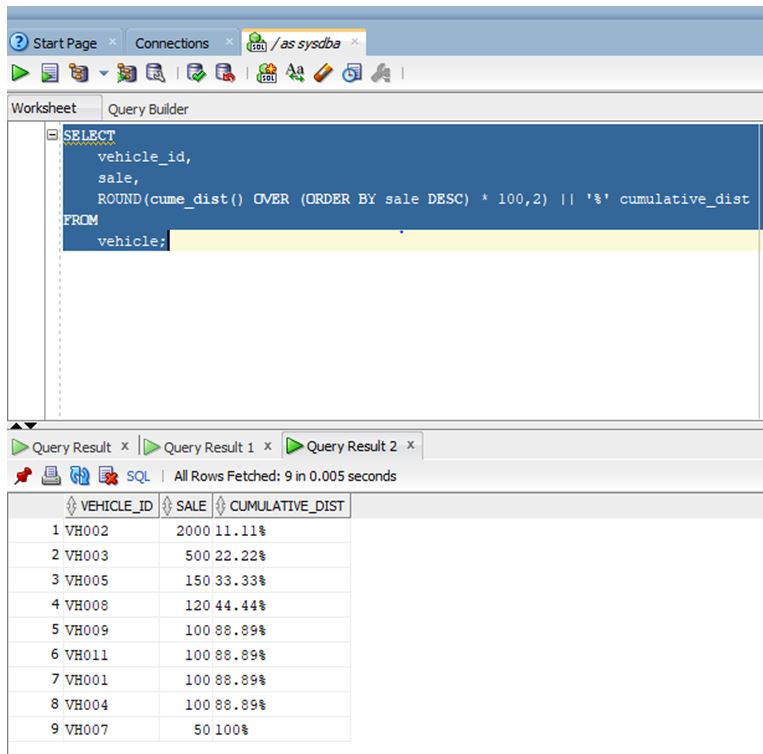Click the Delete row icon in the results toolbar
The width and height of the screenshot is (763, 754).
pos(108,476)
